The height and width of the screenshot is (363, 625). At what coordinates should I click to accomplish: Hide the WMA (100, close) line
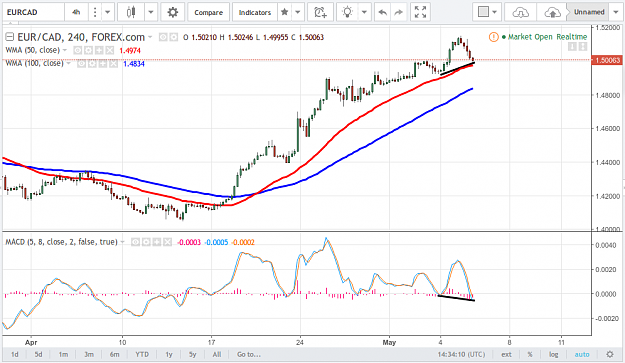[x=81, y=64]
